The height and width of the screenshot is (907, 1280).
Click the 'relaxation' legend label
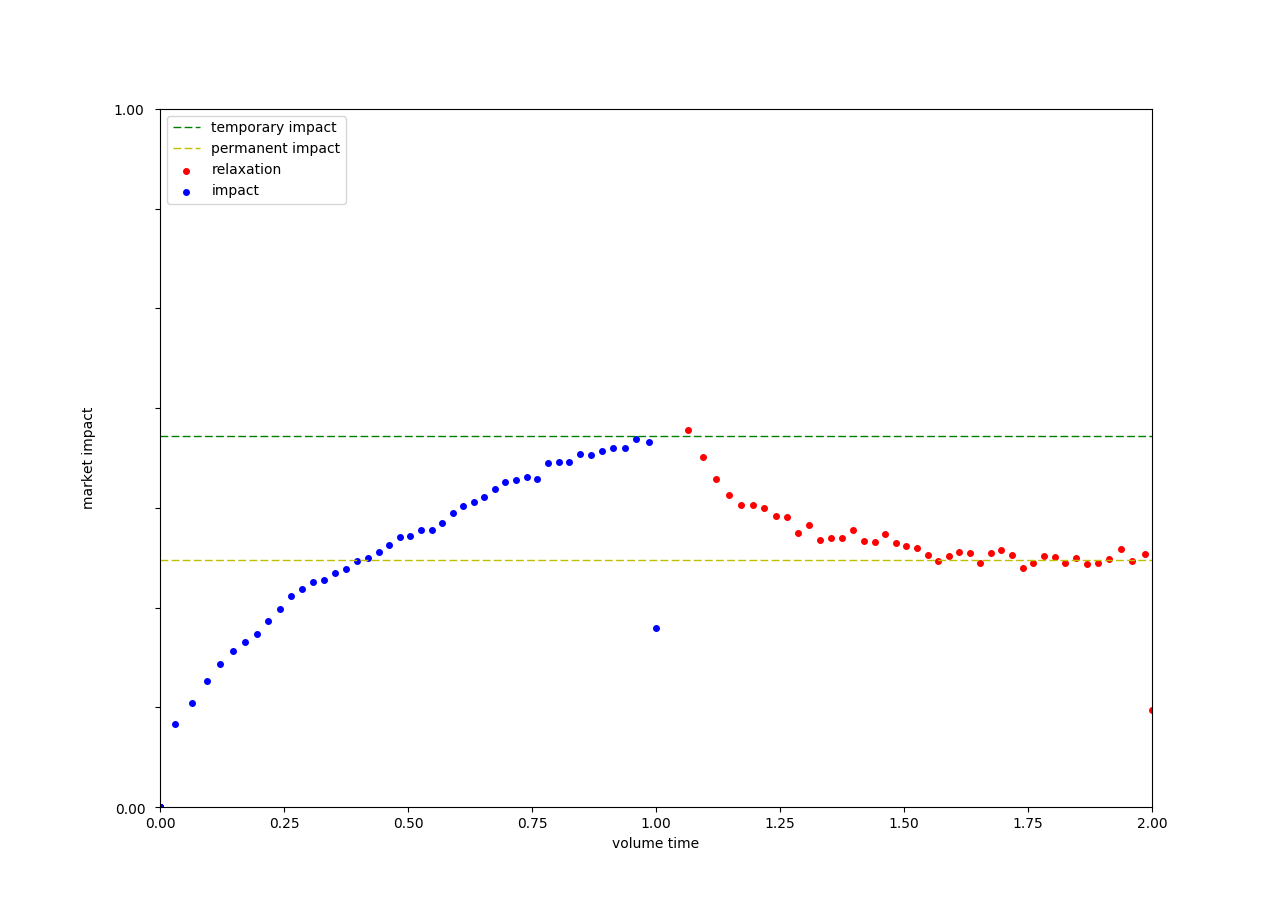(x=246, y=170)
